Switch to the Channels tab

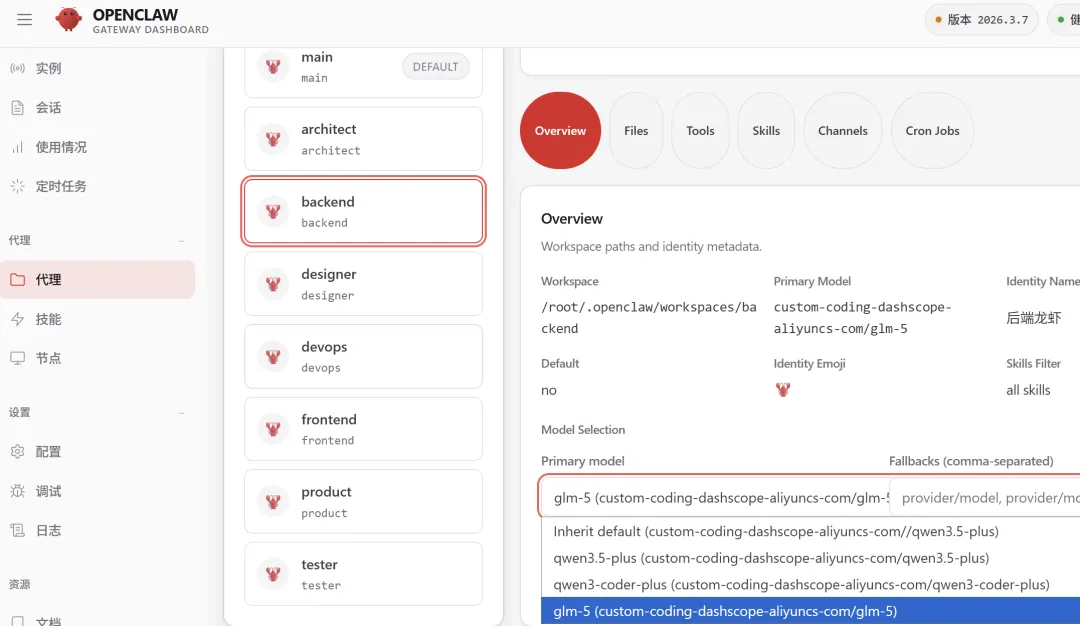point(842,130)
